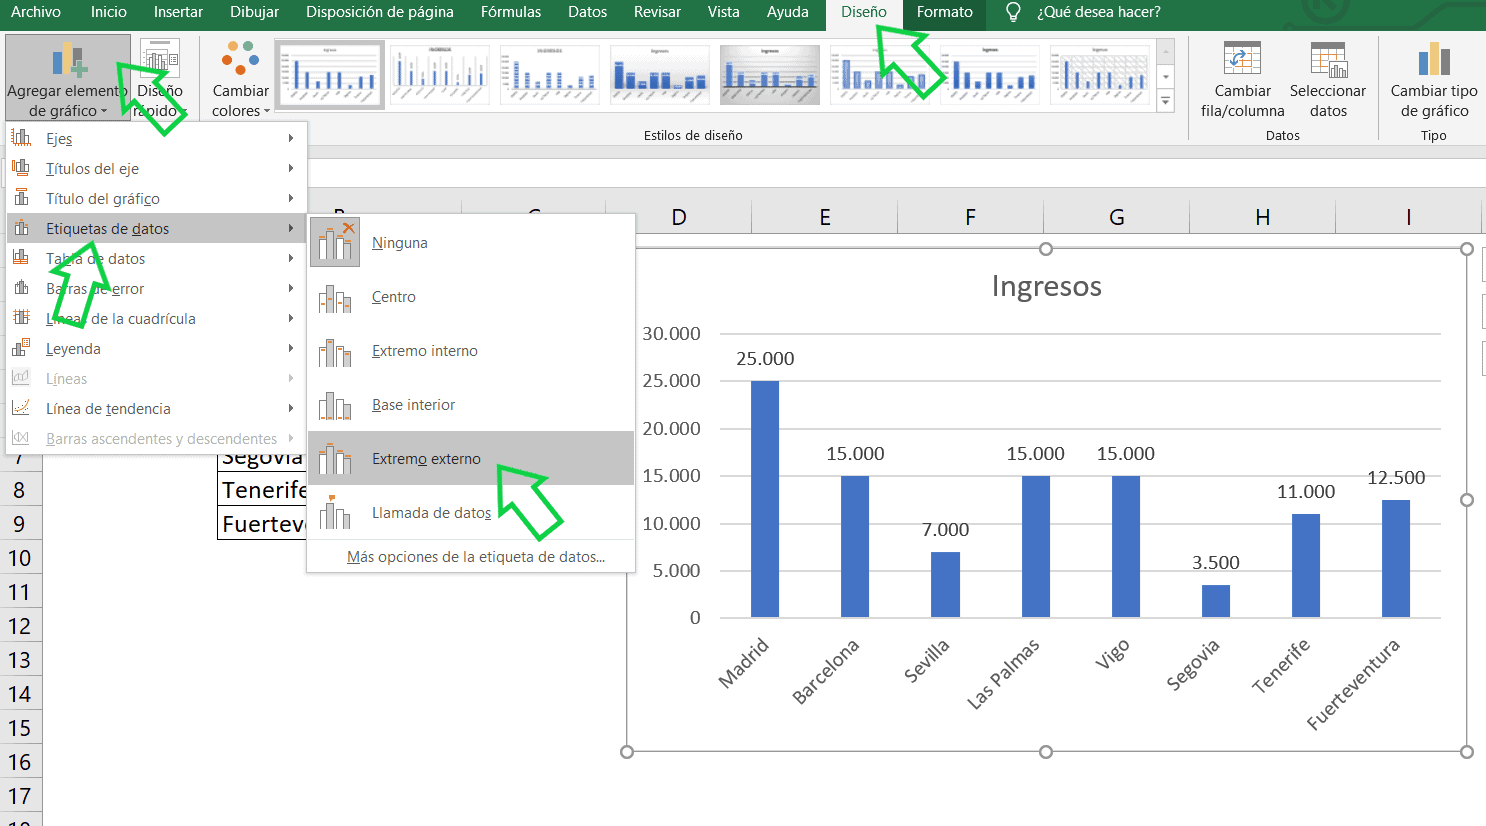Click the Ingresos chart title
The height and width of the screenshot is (826, 1486).
click(1046, 286)
